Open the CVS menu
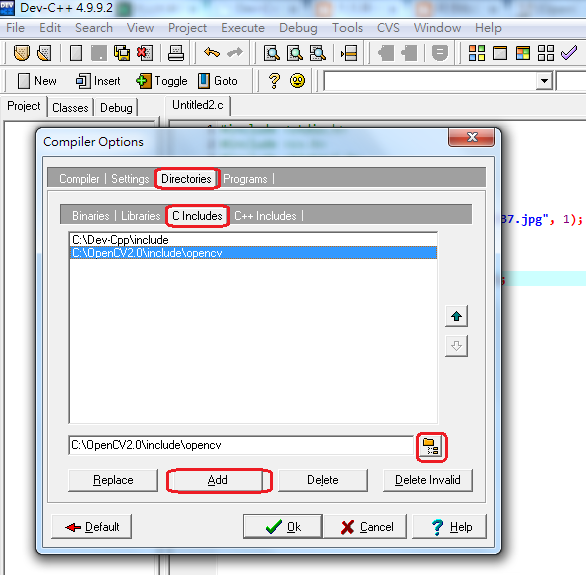 [388, 28]
